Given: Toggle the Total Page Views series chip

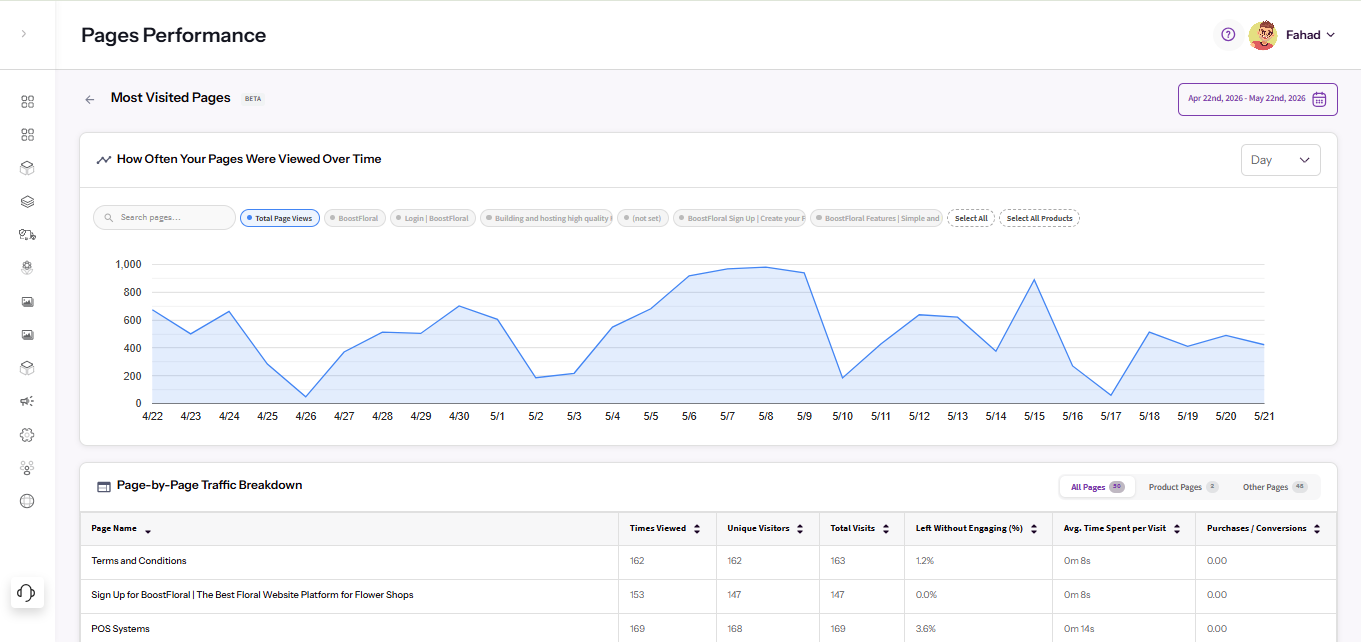Looking at the screenshot, I should 280,218.
